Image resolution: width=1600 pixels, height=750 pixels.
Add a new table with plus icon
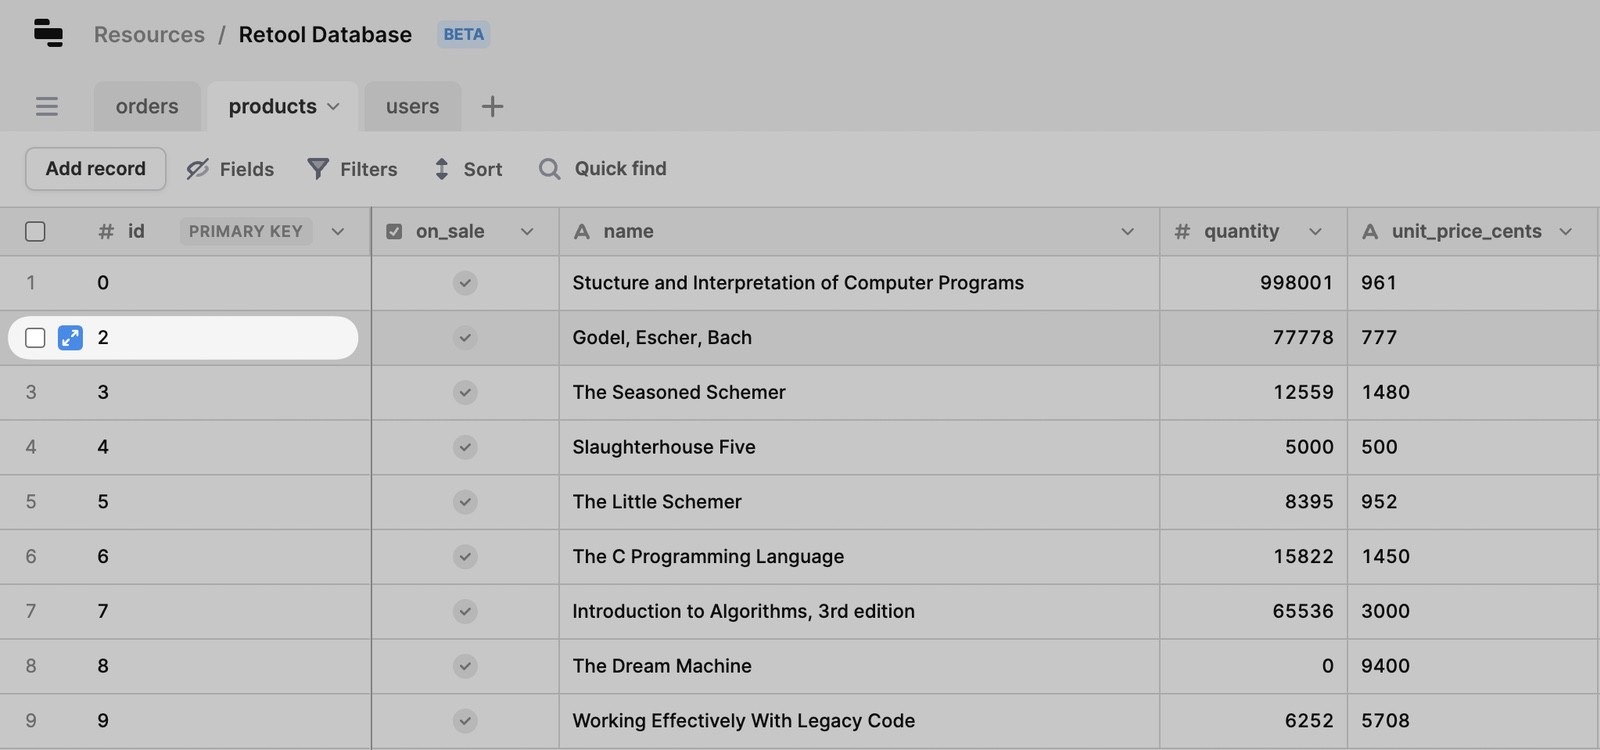pos(492,106)
